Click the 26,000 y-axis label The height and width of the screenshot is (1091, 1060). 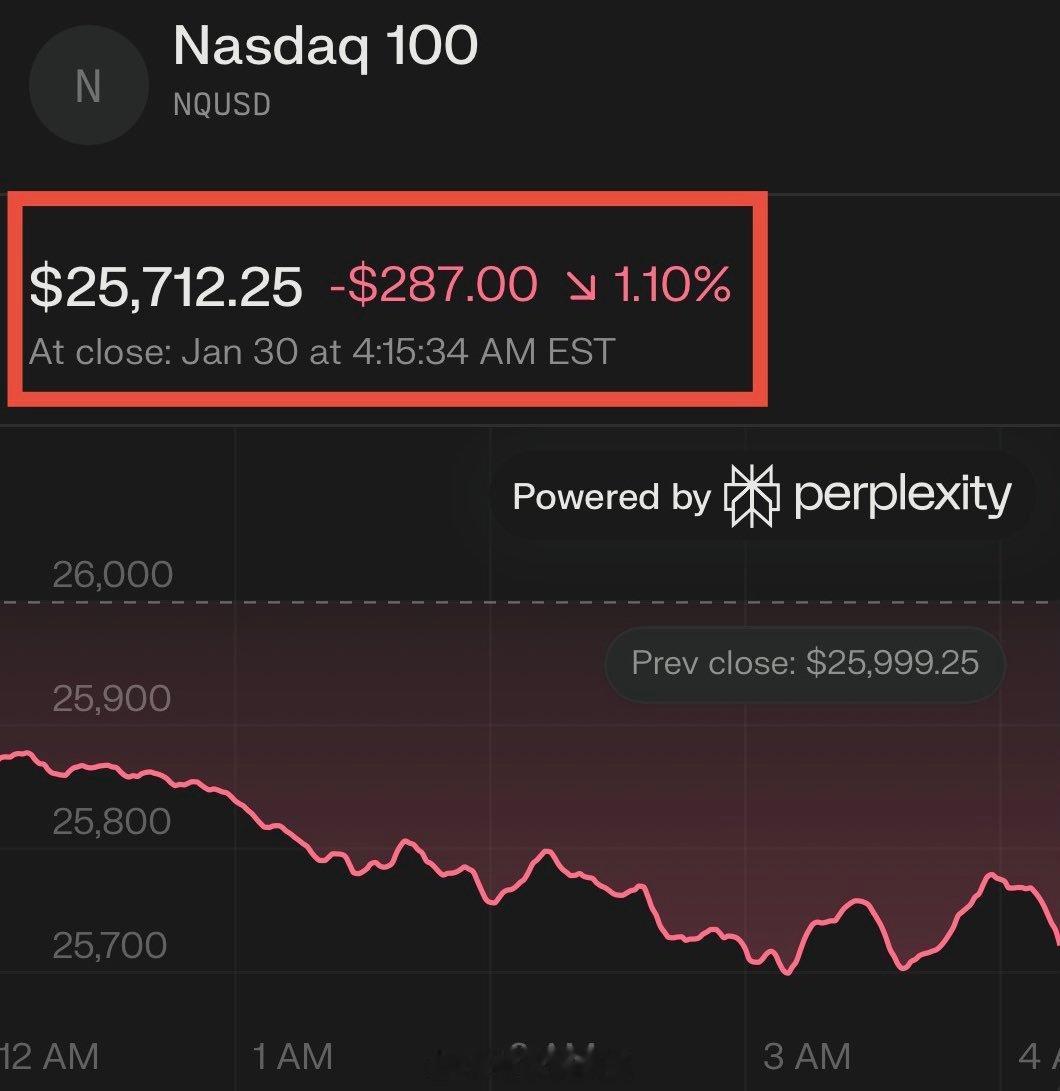click(x=112, y=574)
